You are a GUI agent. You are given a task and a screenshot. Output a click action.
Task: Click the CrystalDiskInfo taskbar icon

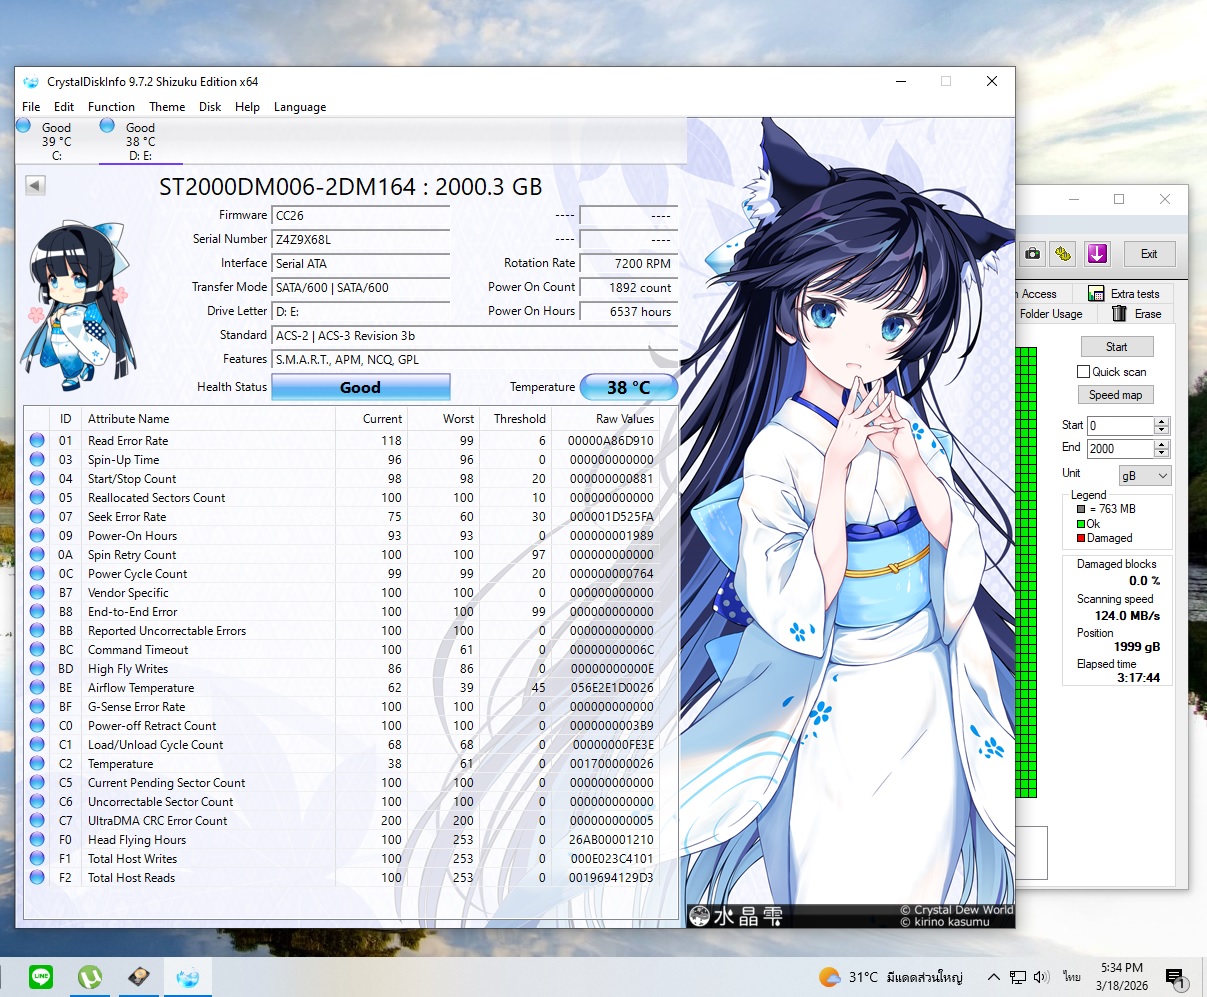click(187, 977)
